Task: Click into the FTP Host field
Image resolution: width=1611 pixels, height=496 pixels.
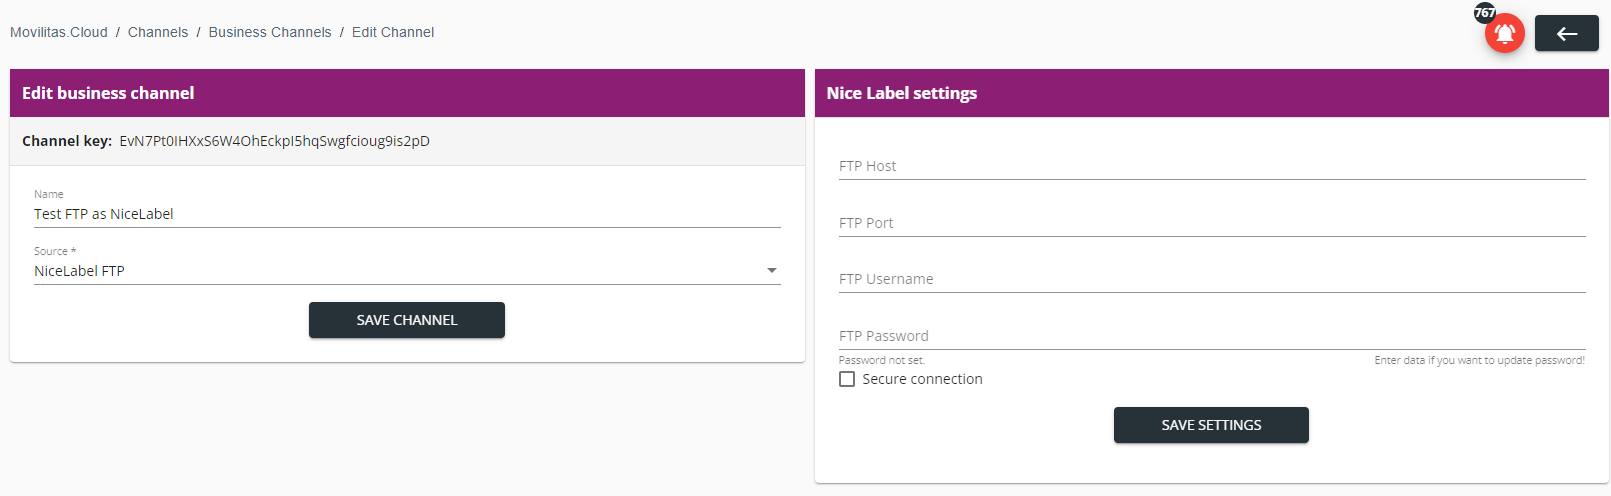Action: point(1211,166)
